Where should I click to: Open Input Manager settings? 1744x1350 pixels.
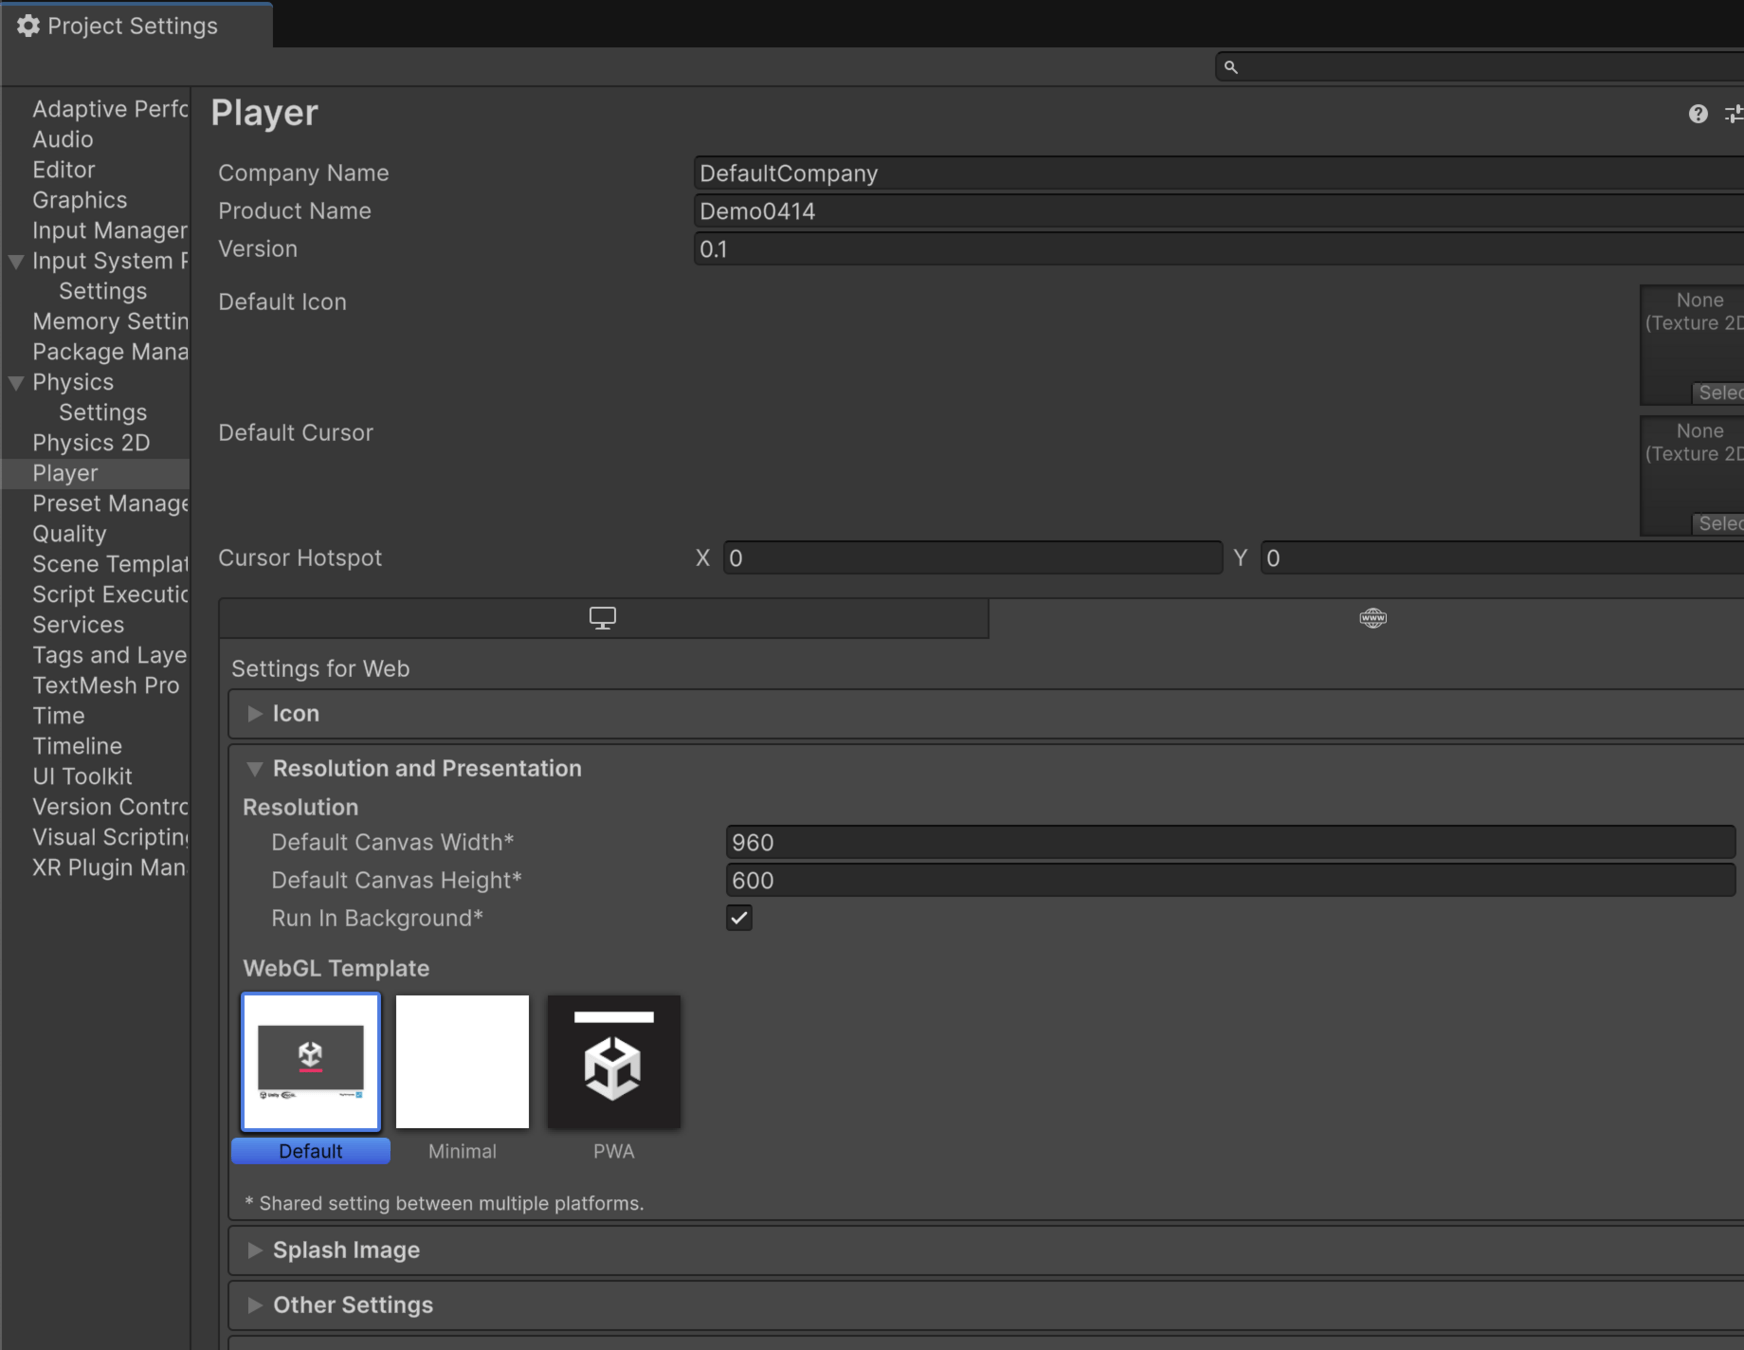coord(110,231)
